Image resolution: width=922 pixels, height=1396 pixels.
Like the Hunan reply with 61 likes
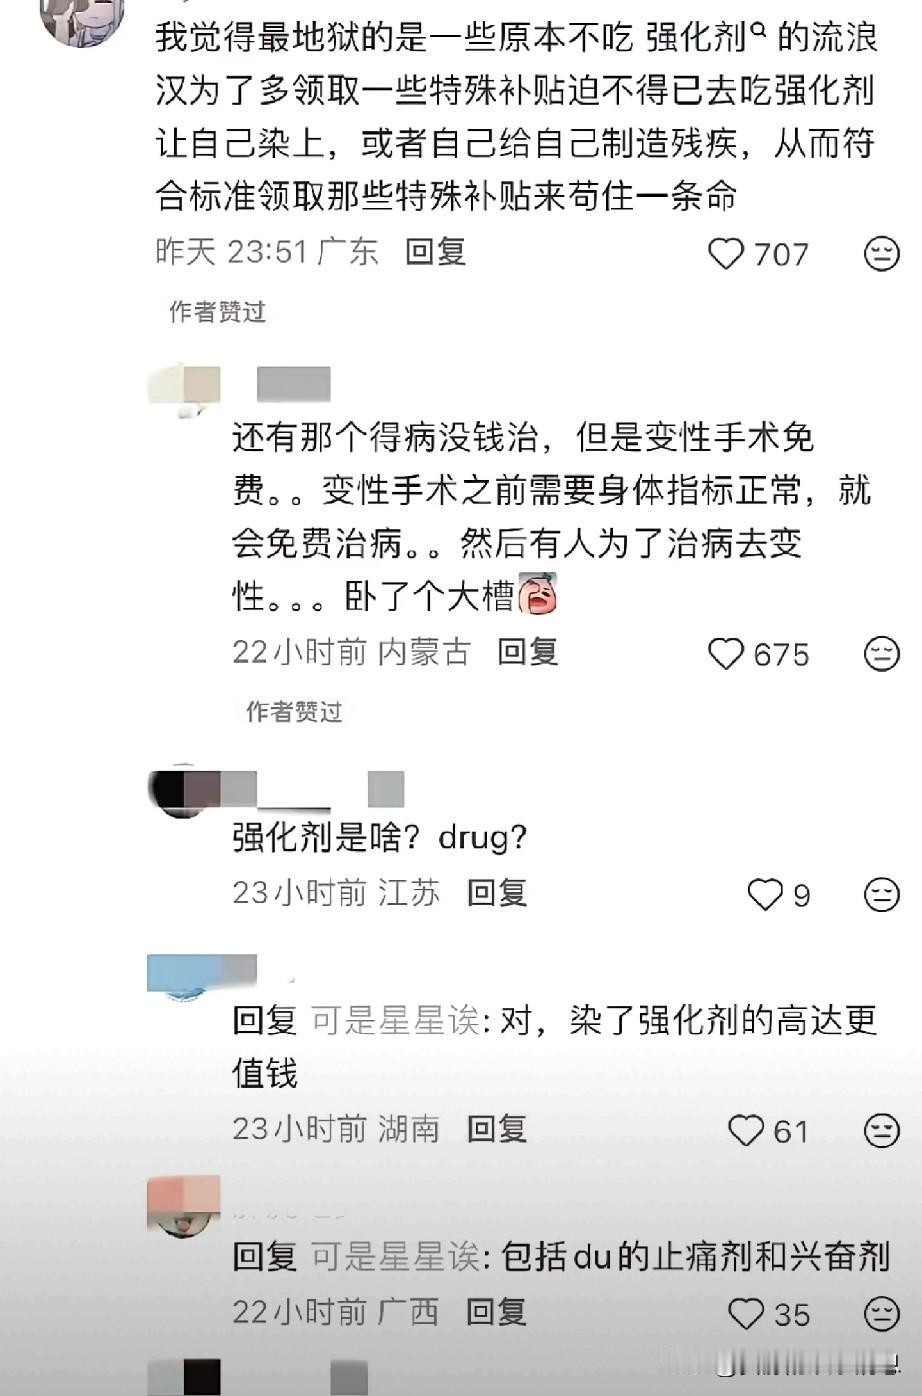click(746, 1130)
